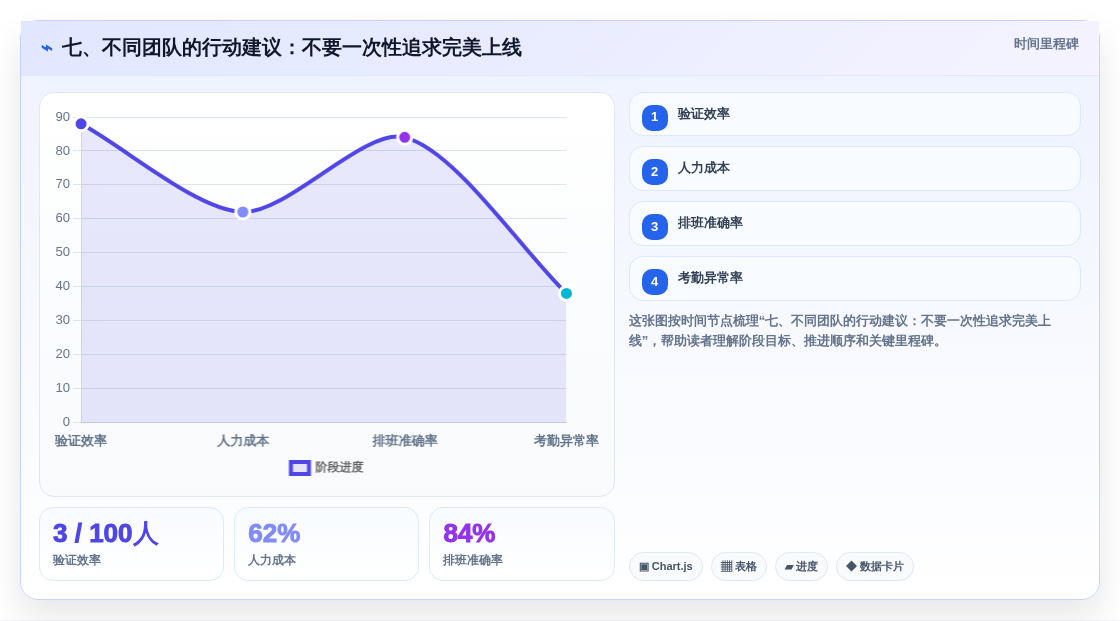Open the 验证效率 milestone row
This screenshot has width=1120, height=621.
854,114
